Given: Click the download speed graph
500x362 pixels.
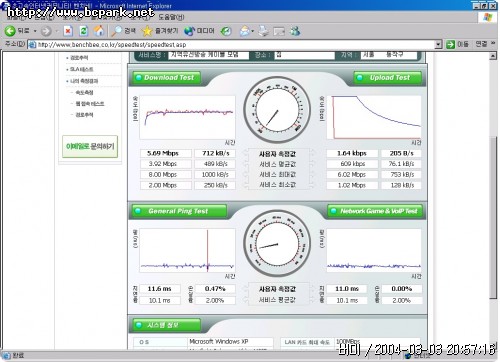Looking at the screenshot, I should coord(187,117).
